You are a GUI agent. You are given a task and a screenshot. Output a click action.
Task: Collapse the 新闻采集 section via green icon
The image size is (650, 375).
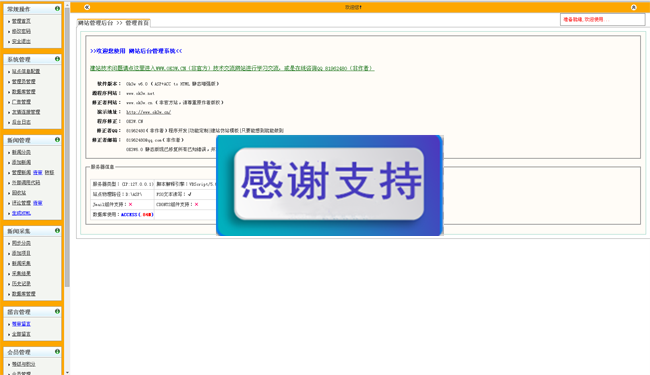[57, 230]
